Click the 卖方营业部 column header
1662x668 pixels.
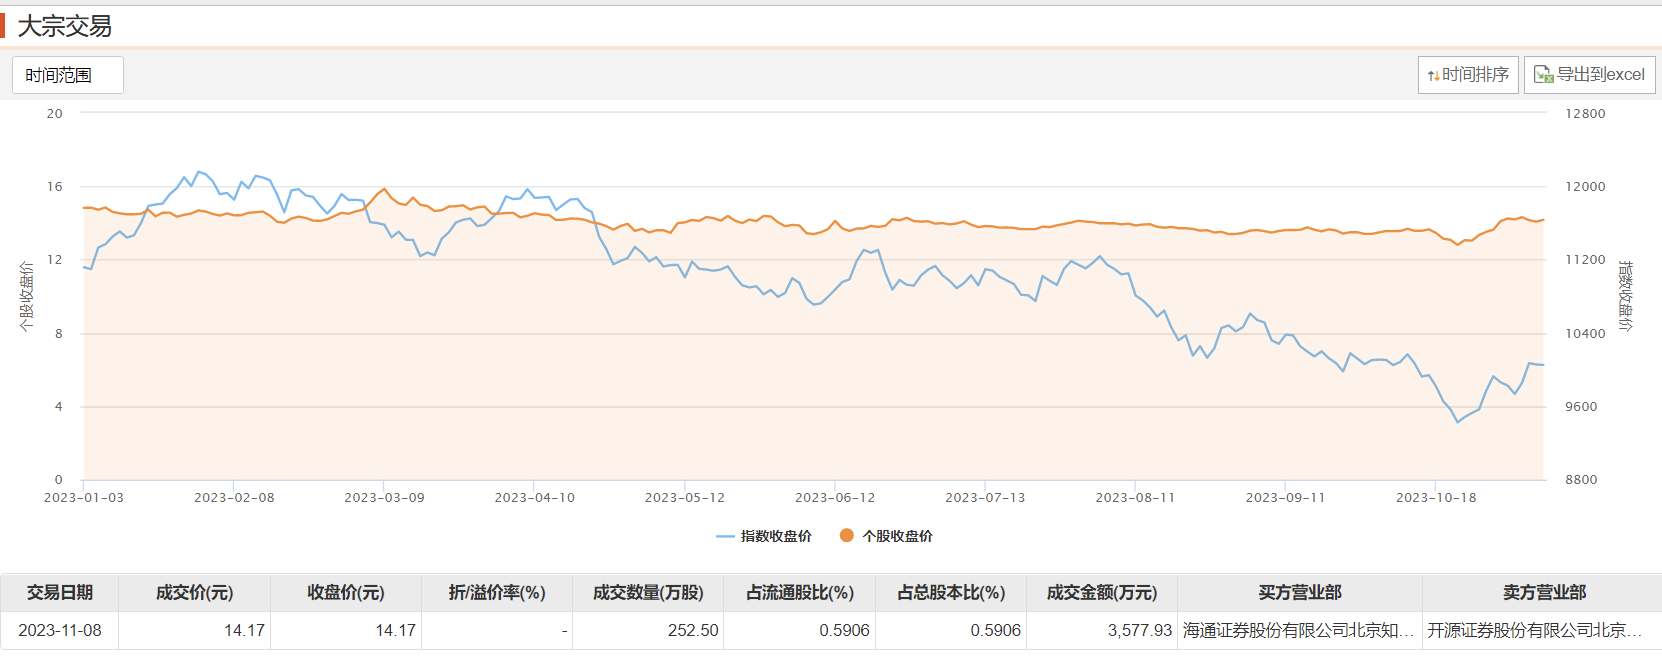pyautogui.click(x=1543, y=592)
